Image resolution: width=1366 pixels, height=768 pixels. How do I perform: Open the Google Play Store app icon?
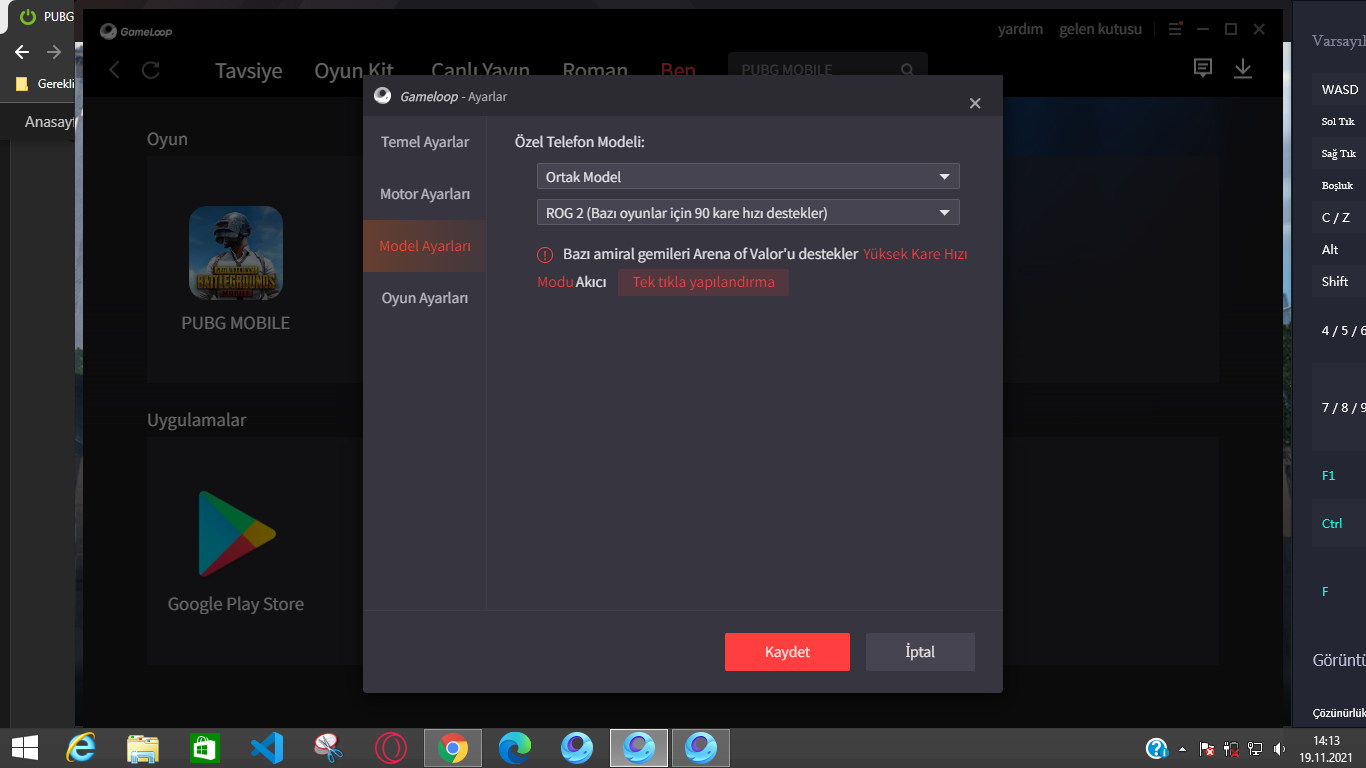point(236,533)
